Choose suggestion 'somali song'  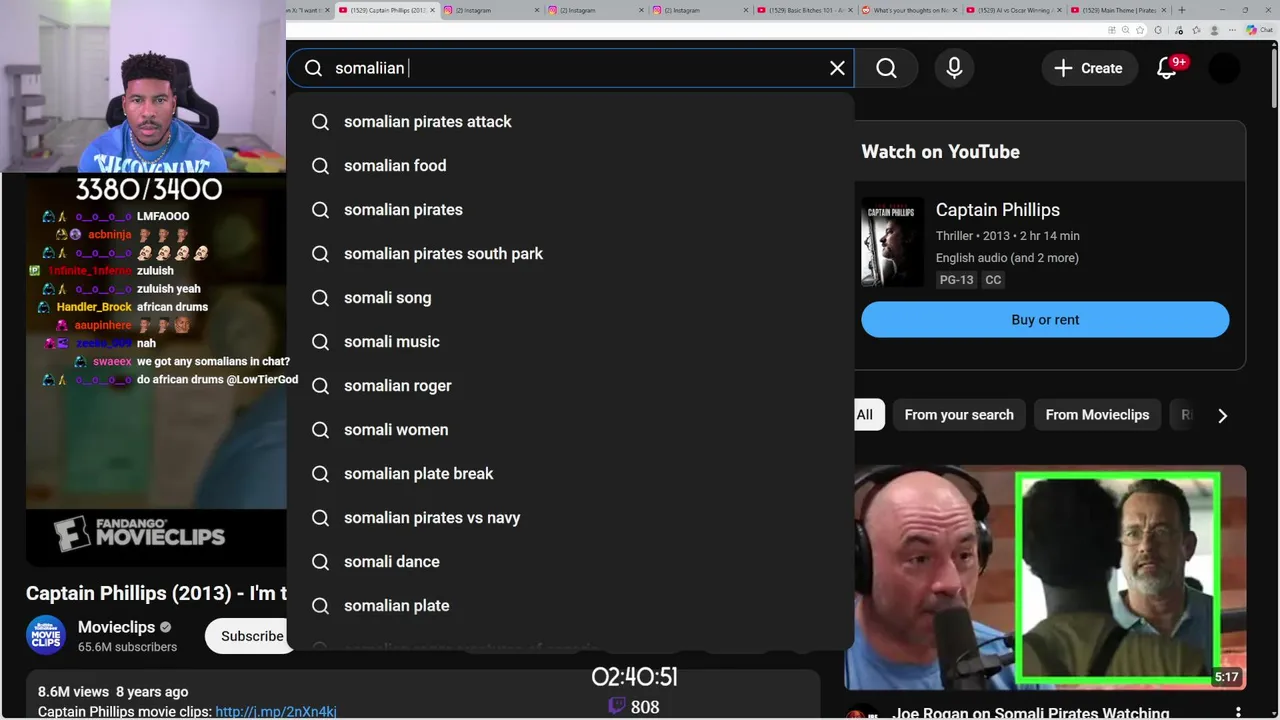[570, 298]
